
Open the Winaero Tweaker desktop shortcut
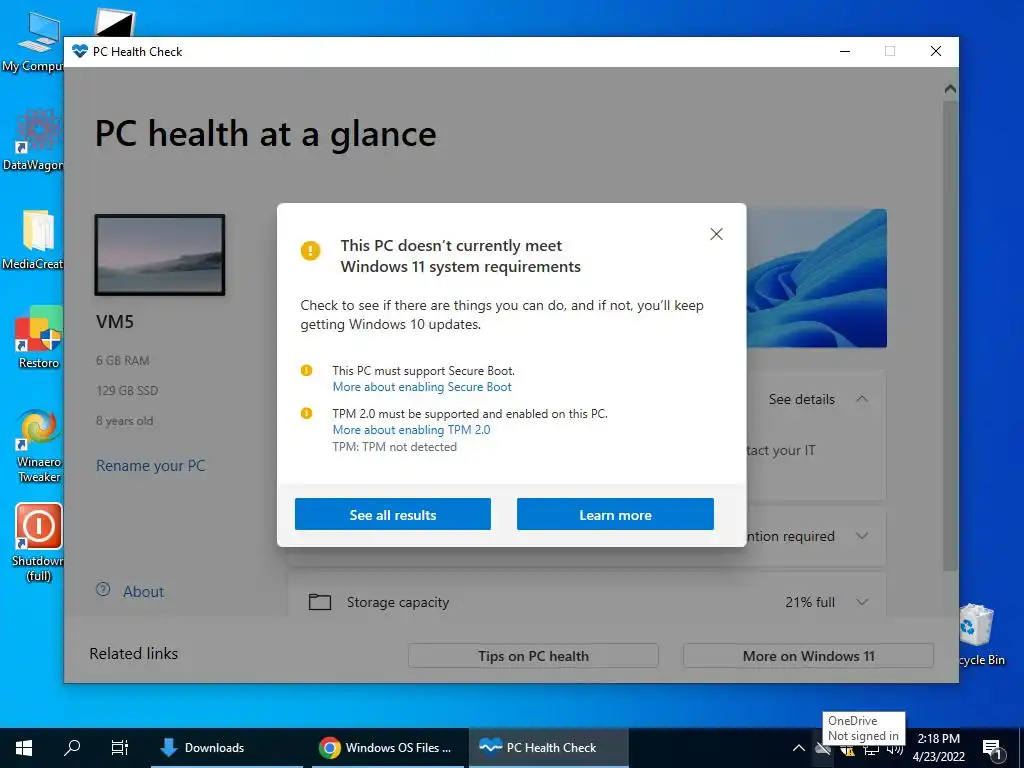39,445
